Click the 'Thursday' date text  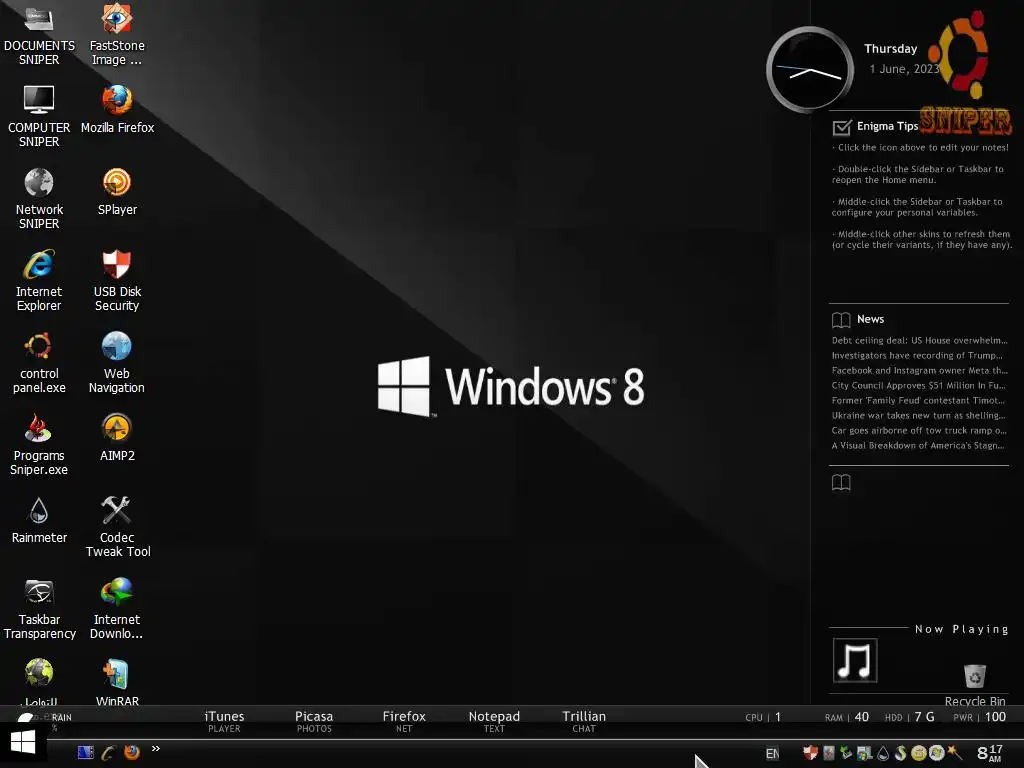coord(891,49)
